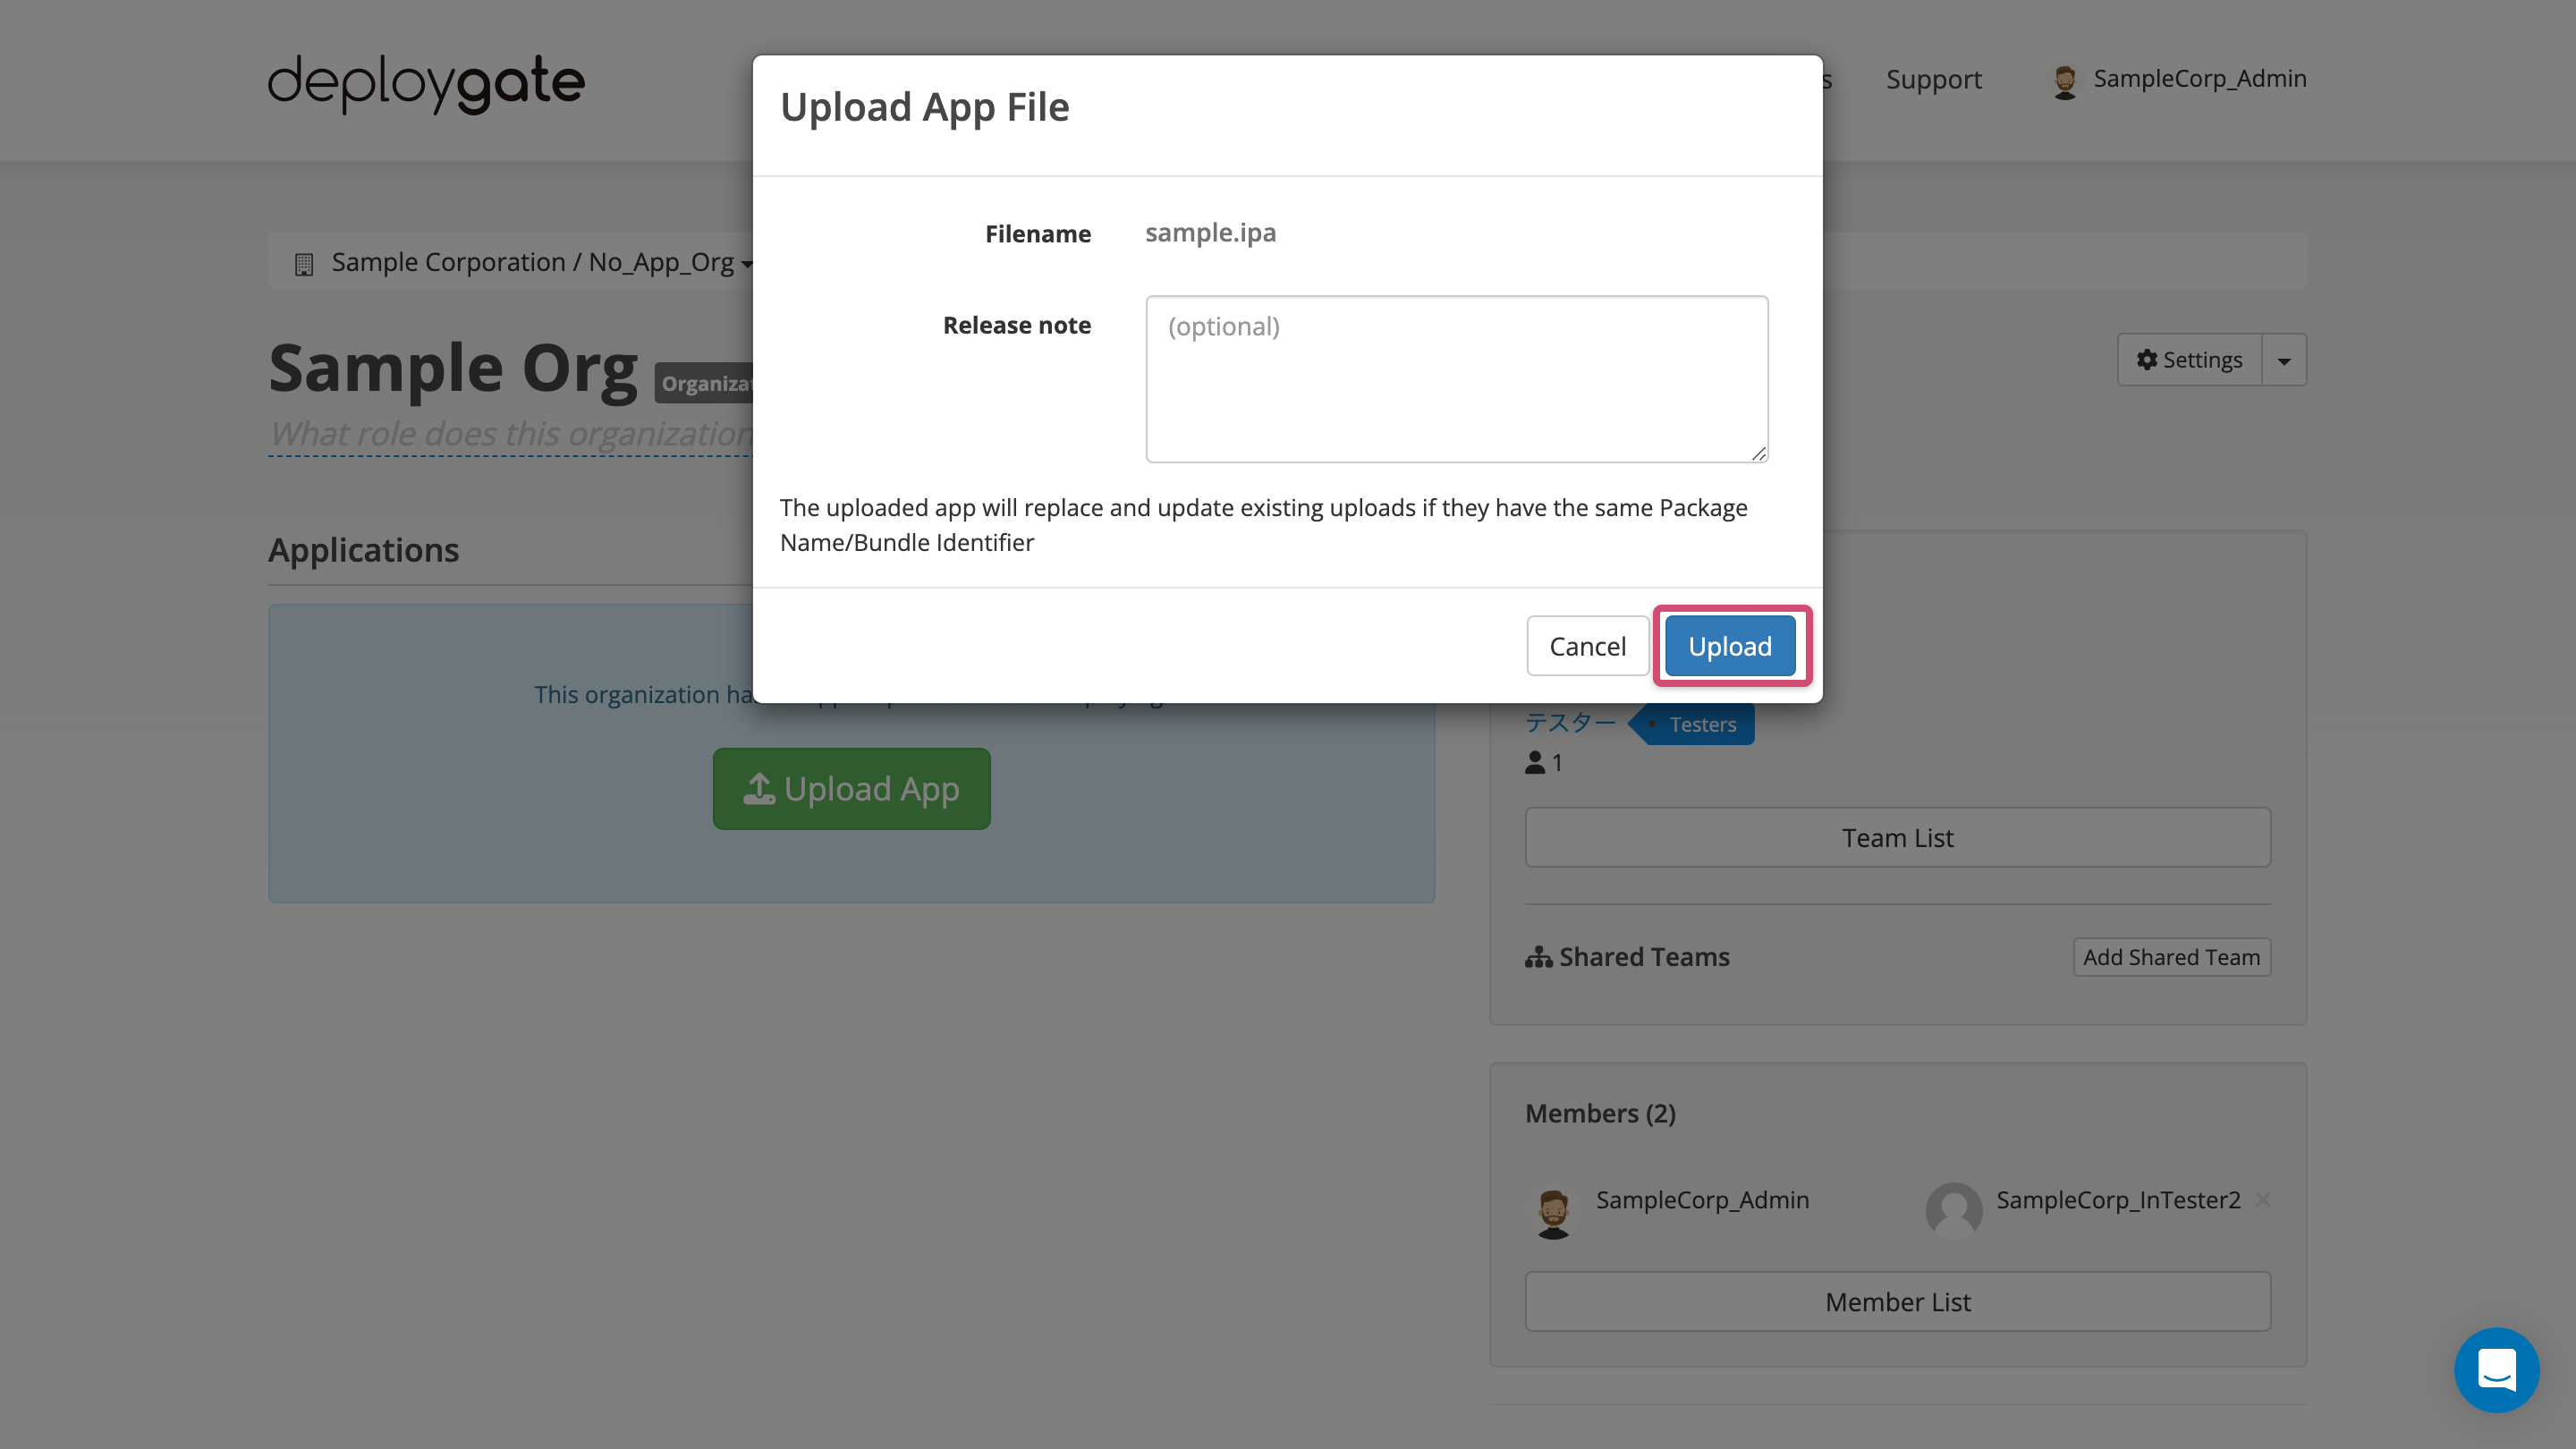Click the Upload App green button
The image size is (2576, 1449).
click(x=851, y=787)
